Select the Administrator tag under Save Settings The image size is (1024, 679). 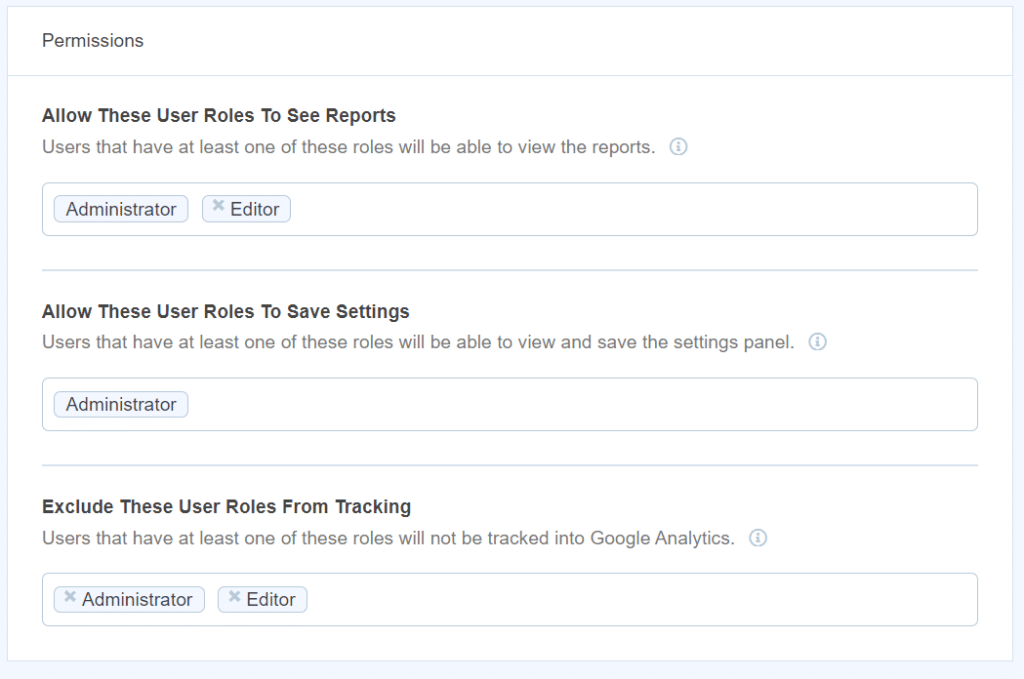tap(120, 404)
